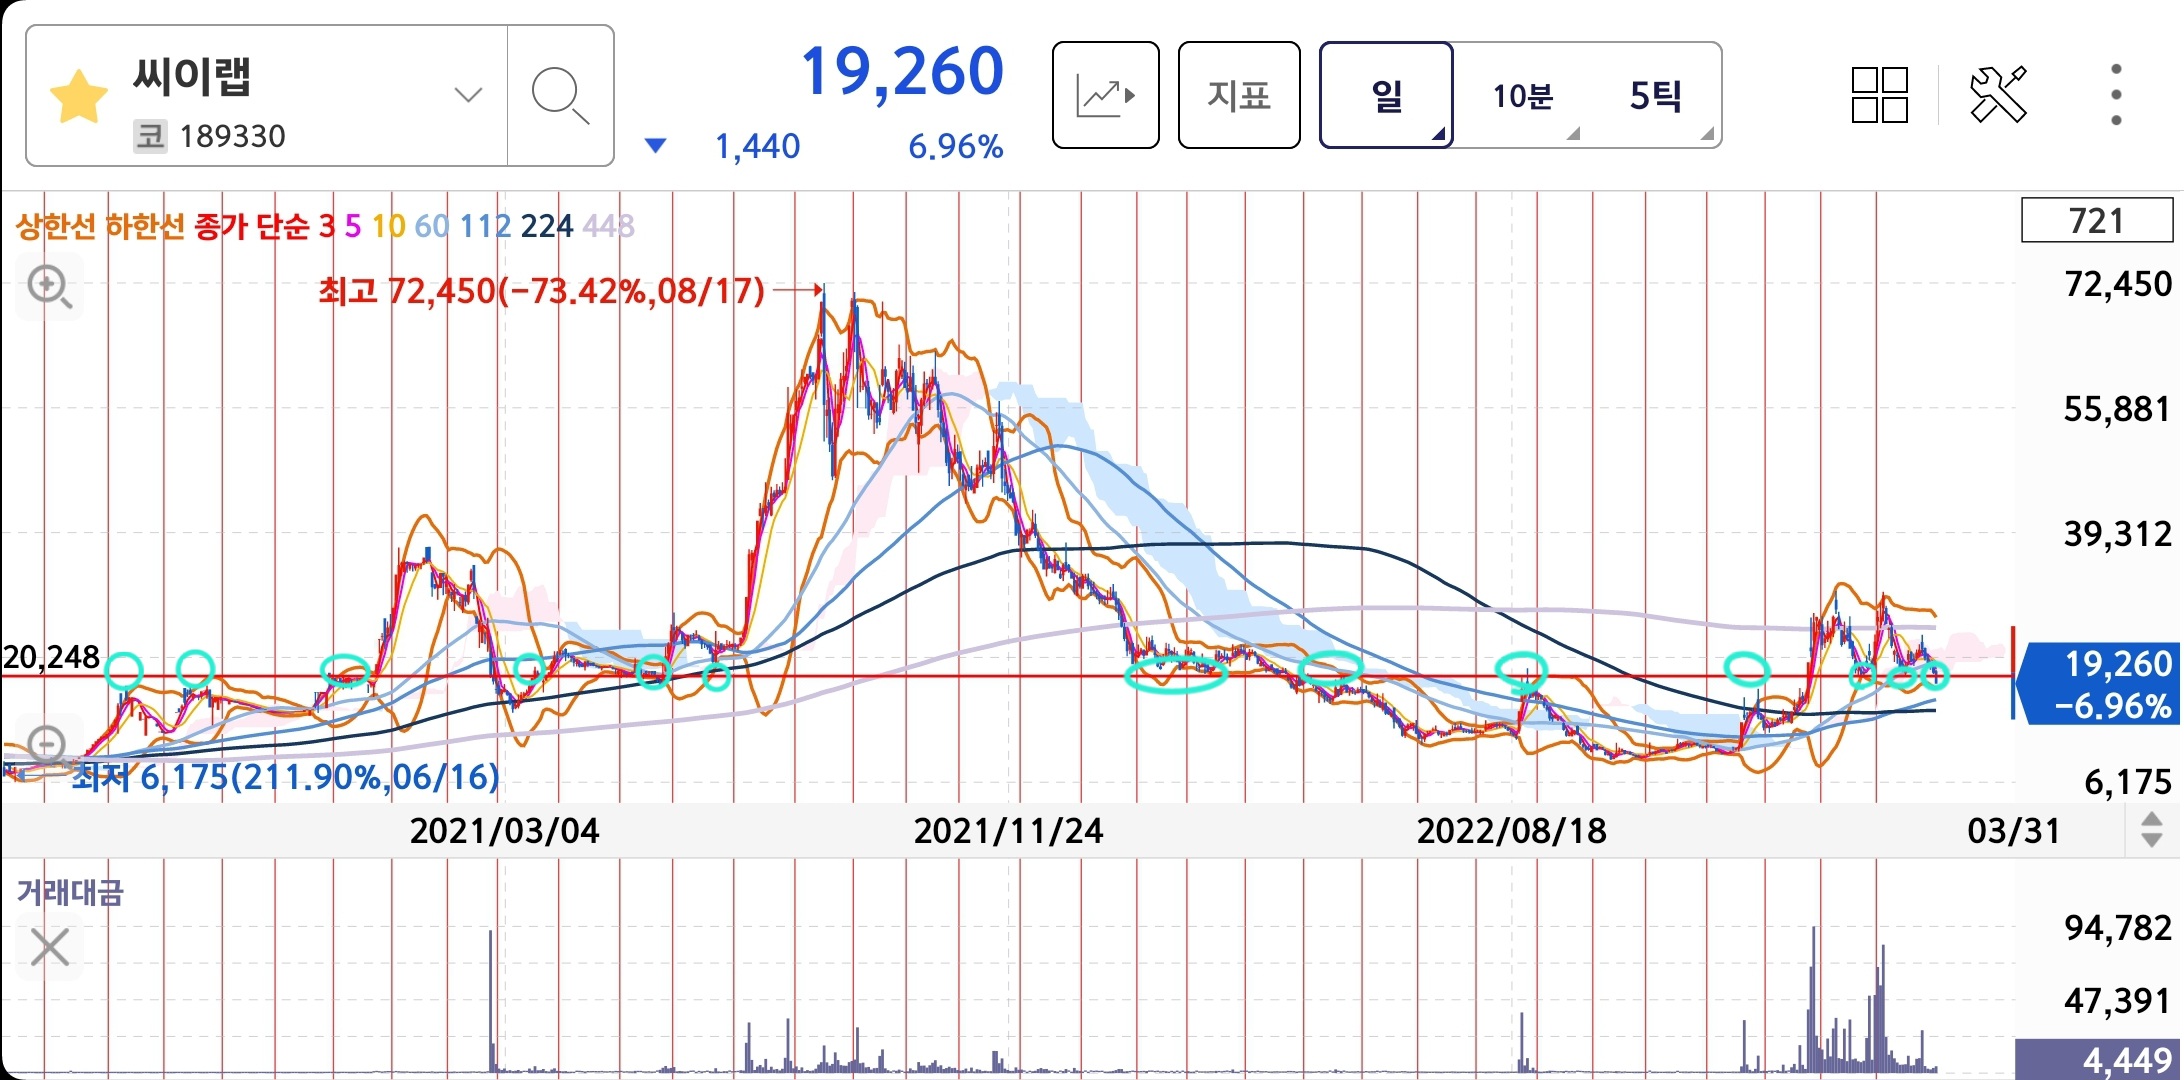Zoom out chart with minus magnifier

point(47,745)
